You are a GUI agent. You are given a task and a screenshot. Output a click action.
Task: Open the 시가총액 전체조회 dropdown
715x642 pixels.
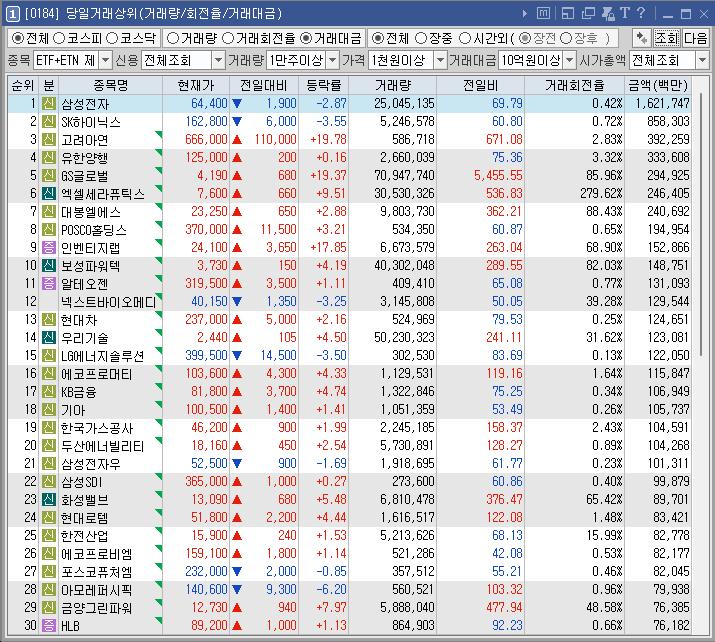pyautogui.click(x=702, y=60)
